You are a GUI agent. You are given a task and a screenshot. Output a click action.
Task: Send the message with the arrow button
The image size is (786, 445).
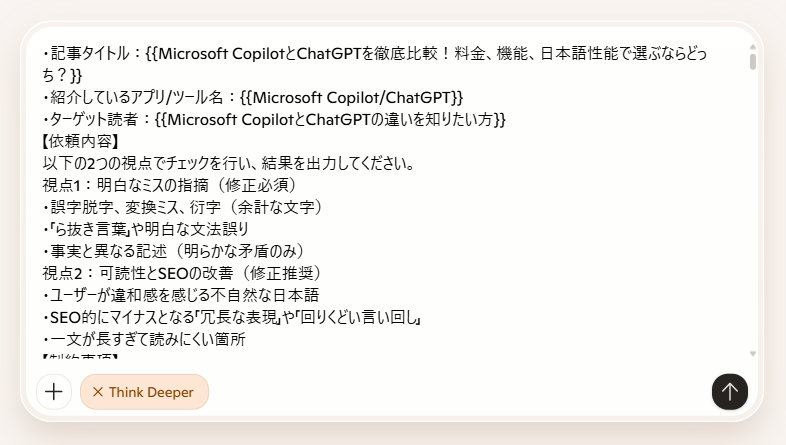[729, 392]
